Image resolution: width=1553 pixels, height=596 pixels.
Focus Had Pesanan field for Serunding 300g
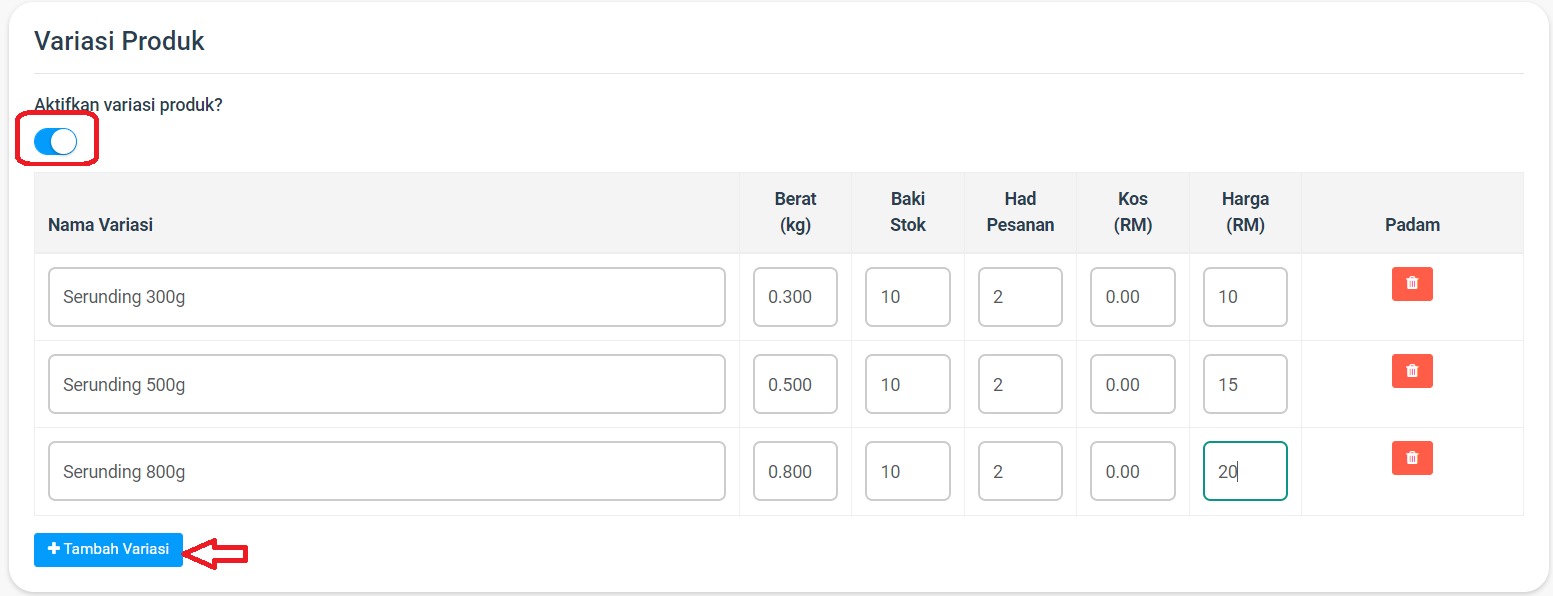1020,297
